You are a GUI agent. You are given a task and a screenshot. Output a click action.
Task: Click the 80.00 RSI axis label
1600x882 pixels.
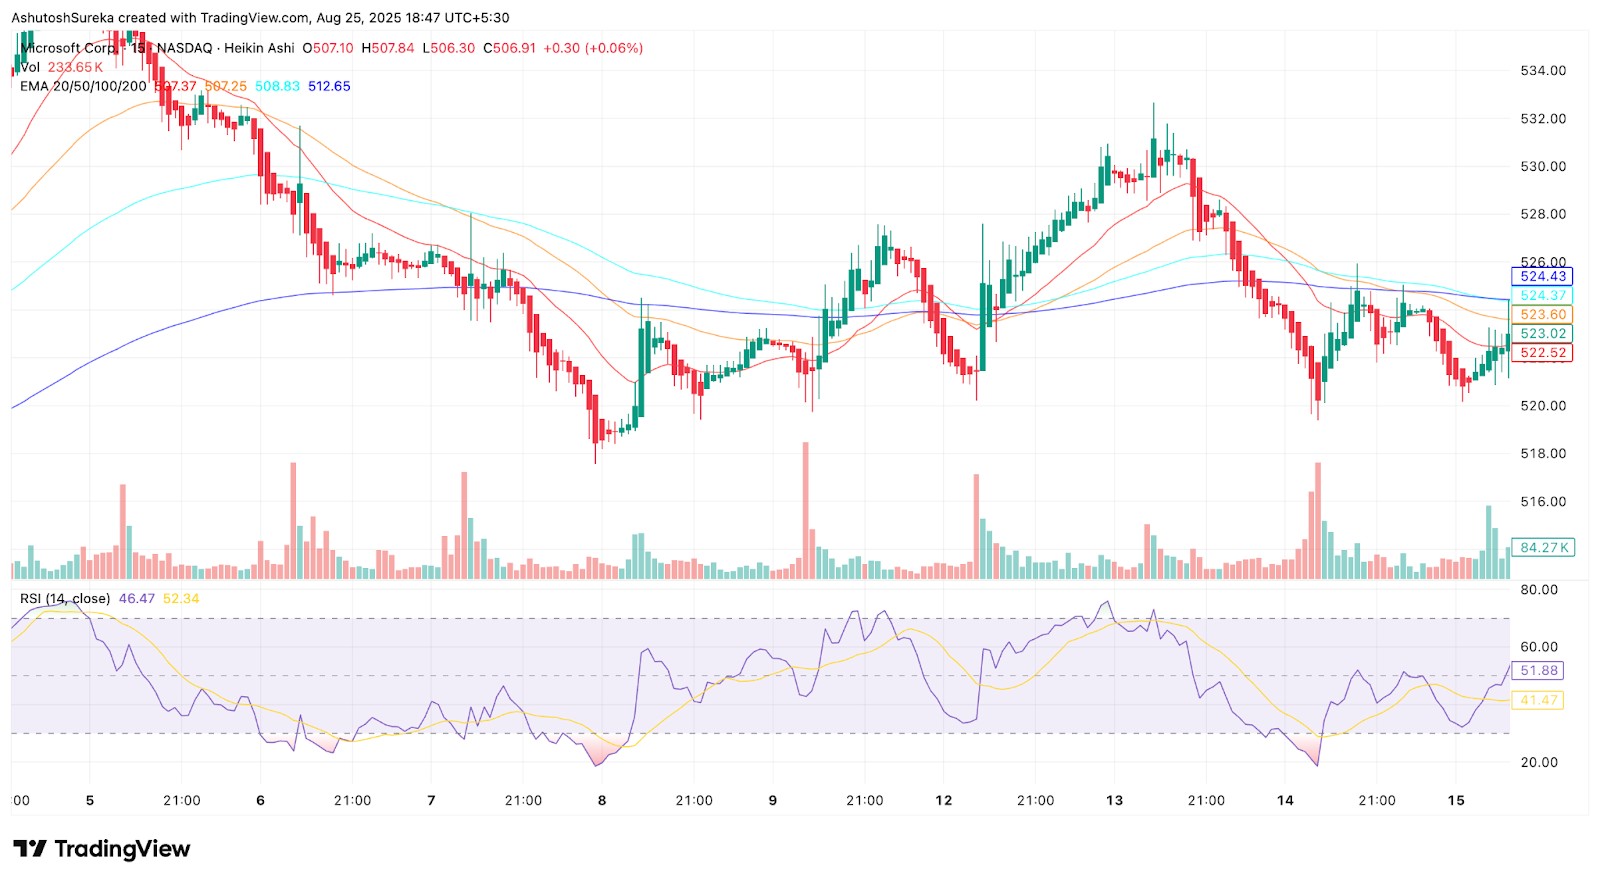tap(1539, 590)
